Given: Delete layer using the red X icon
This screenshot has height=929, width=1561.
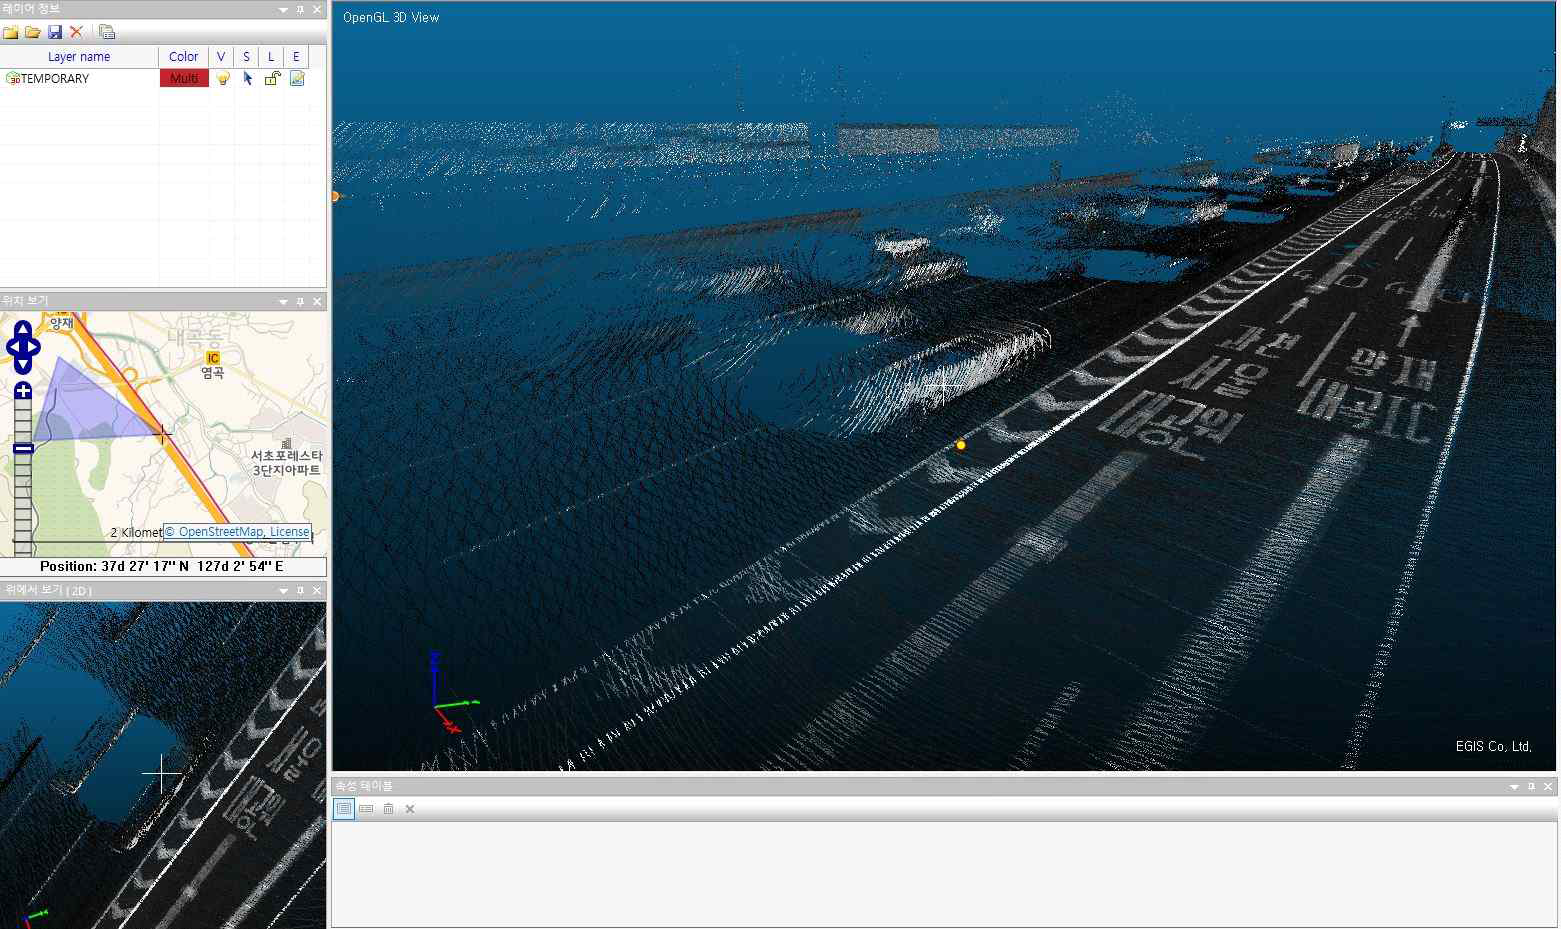Looking at the screenshot, I should point(76,32).
